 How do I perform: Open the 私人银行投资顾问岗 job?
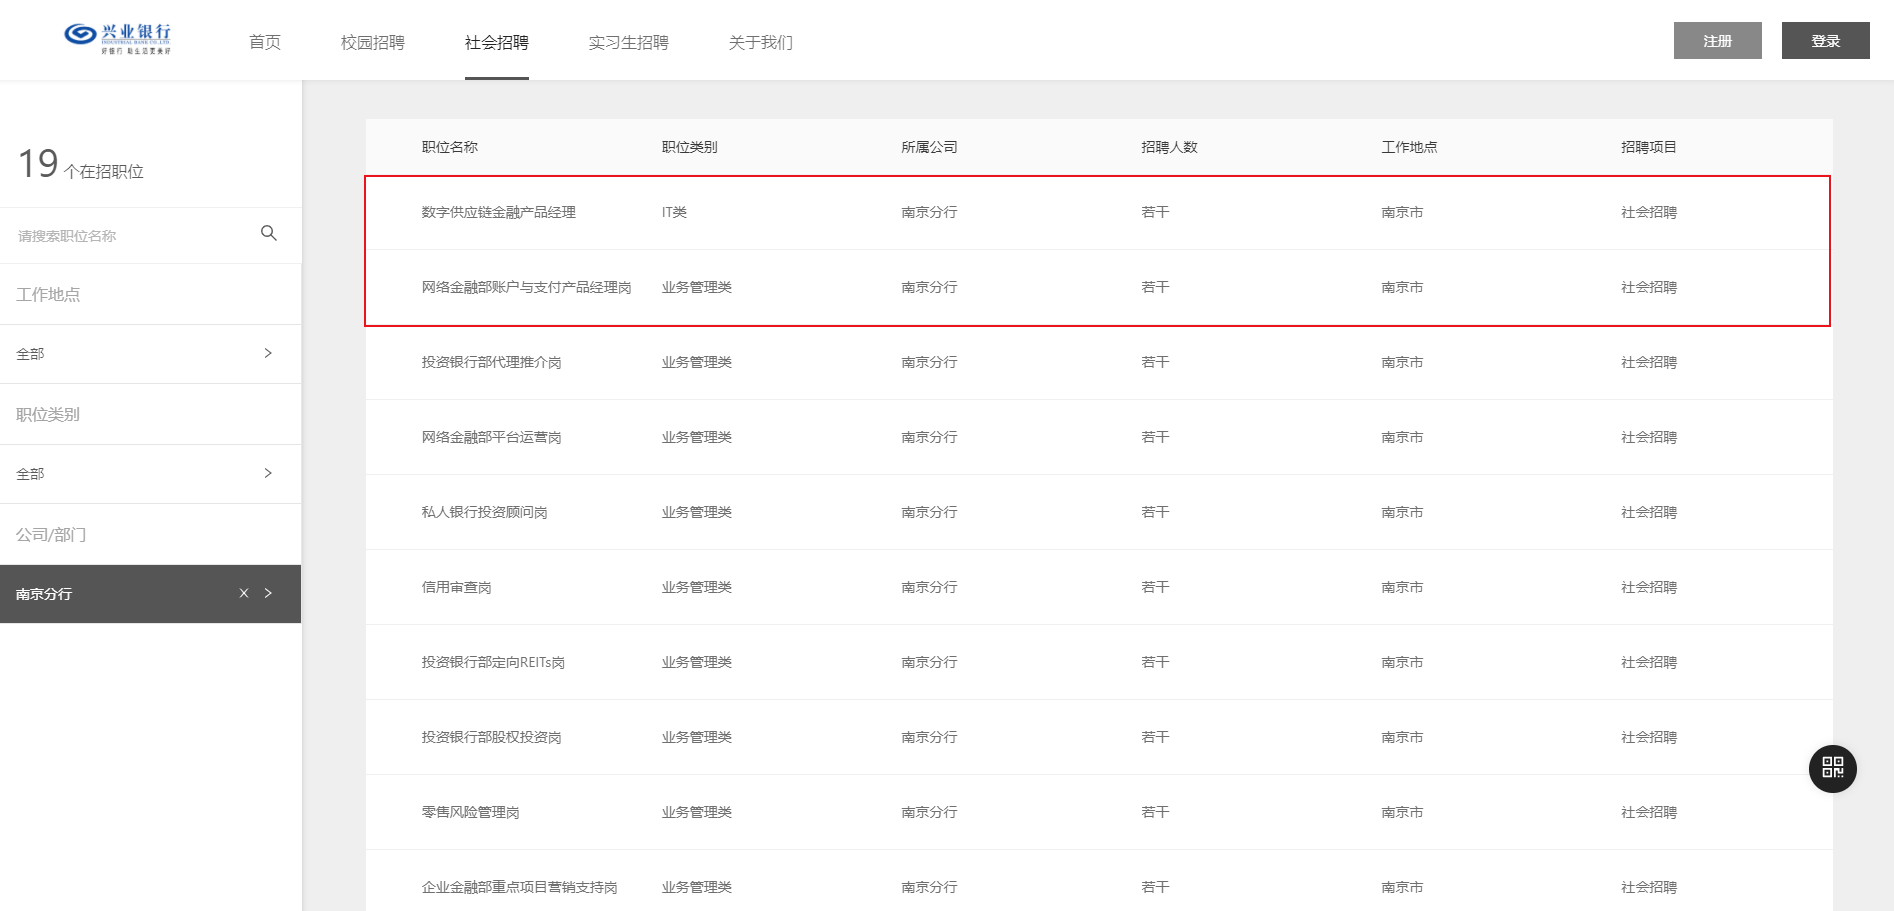[x=484, y=512]
